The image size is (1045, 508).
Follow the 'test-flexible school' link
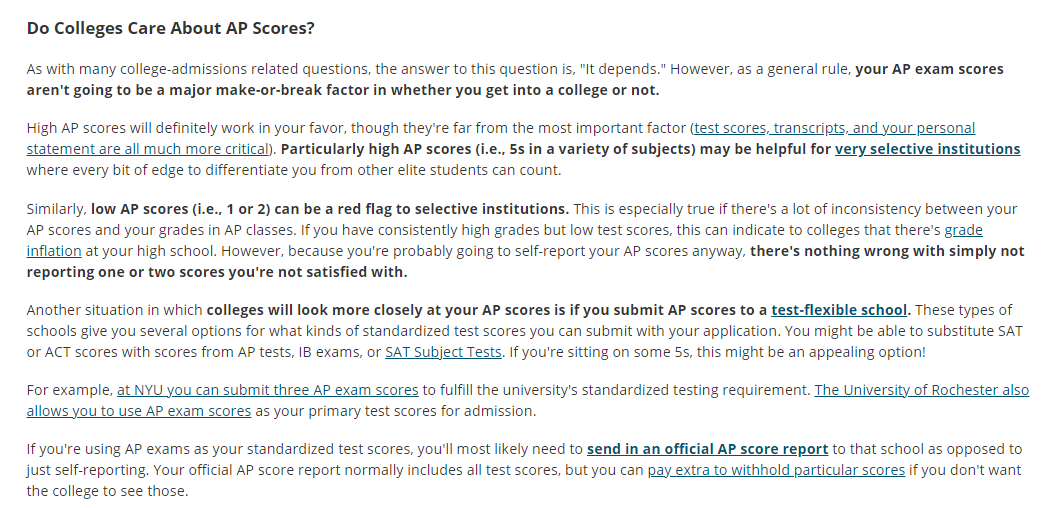tap(838, 310)
